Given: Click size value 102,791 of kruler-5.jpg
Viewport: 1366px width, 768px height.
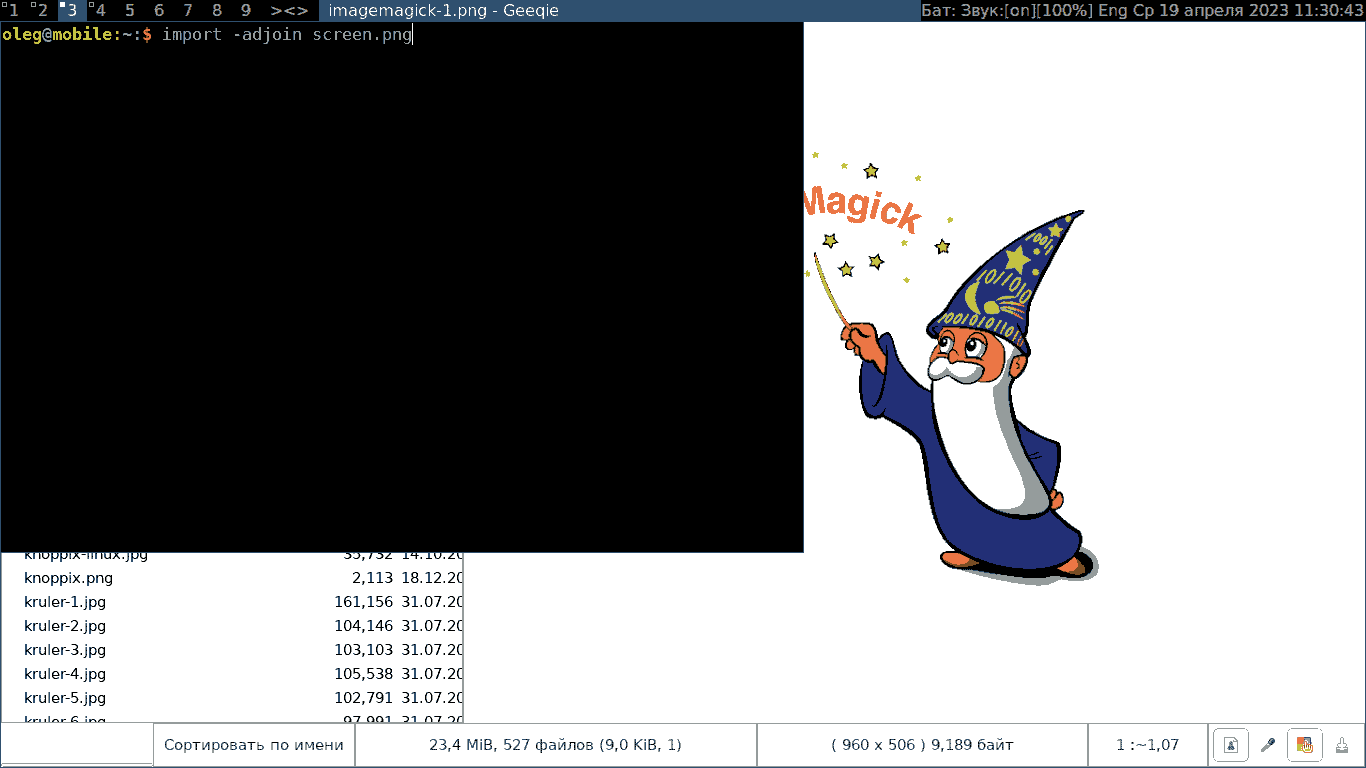Looking at the screenshot, I should [x=363, y=698].
